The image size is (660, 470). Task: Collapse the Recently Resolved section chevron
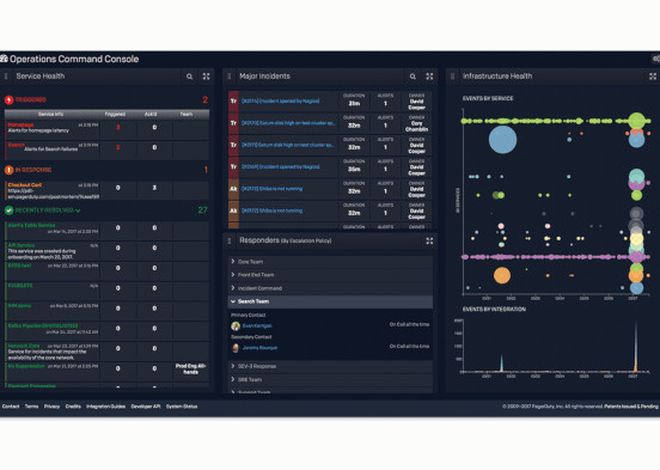coord(77,210)
